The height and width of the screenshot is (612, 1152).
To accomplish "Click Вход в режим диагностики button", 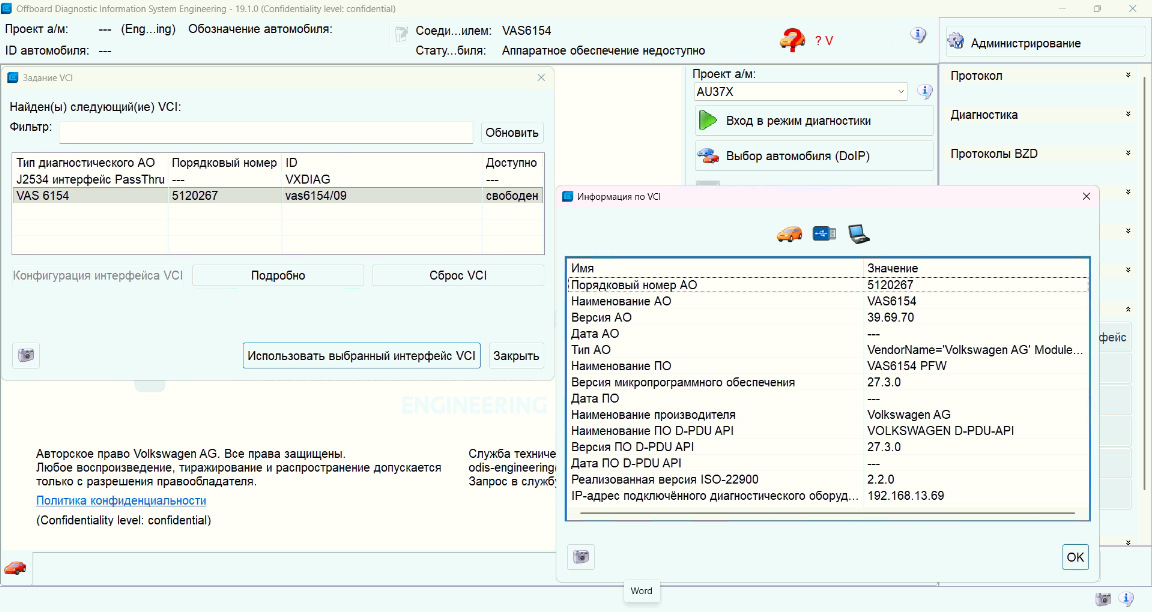I will coord(814,120).
